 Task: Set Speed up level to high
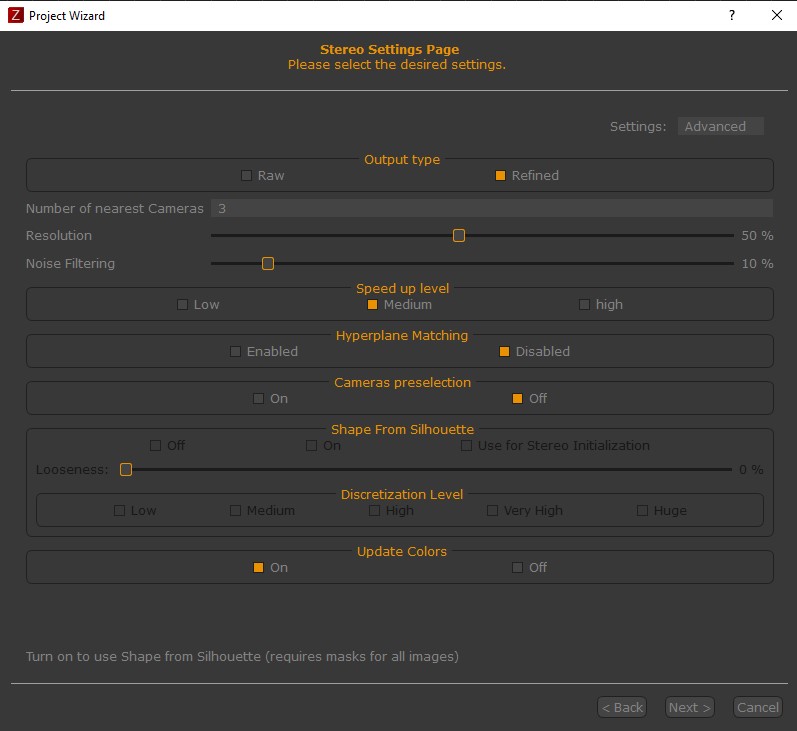click(x=585, y=305)
